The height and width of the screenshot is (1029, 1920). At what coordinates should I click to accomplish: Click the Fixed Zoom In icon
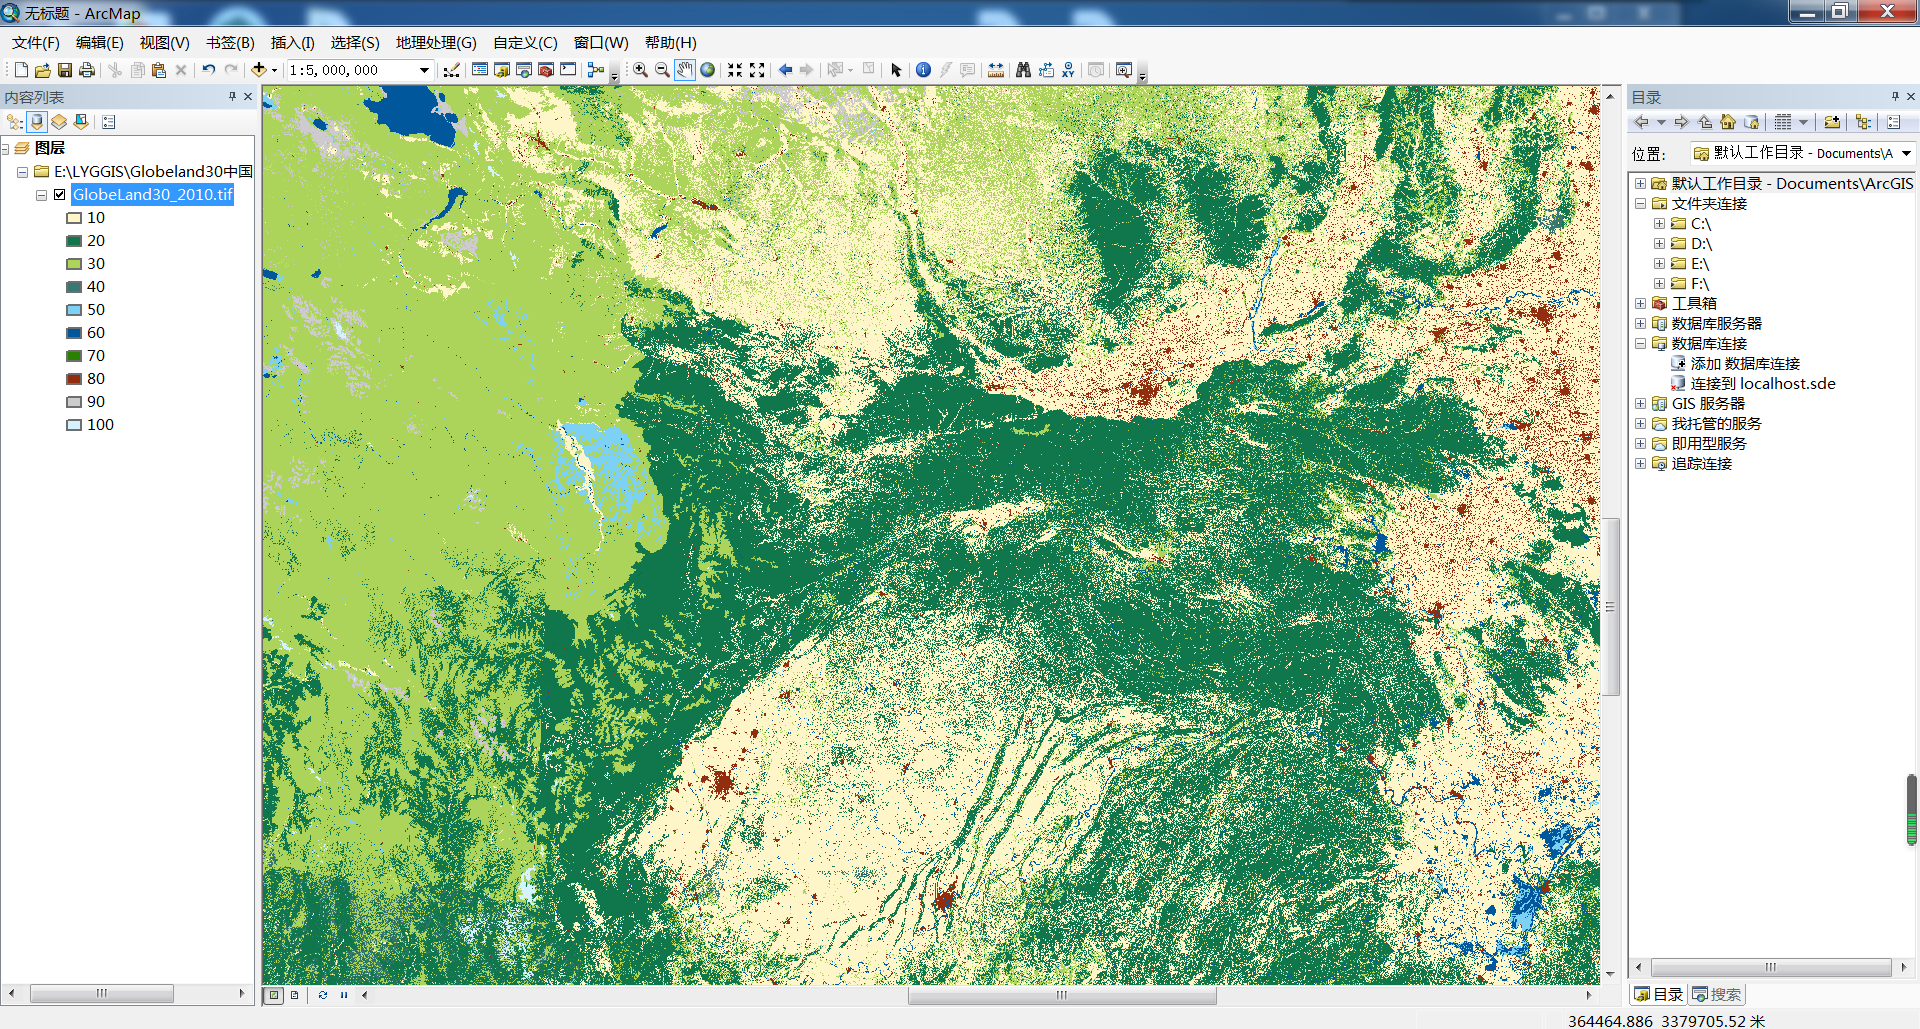tap(735, 70)
